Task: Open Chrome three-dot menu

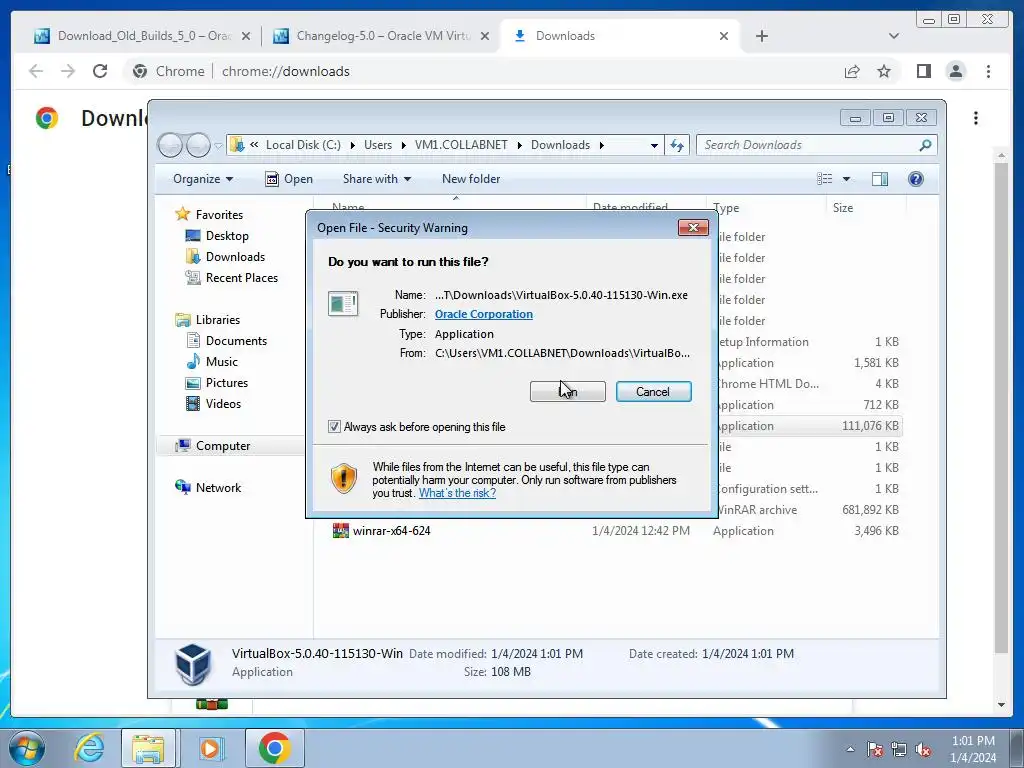Action: click(988, 71)
